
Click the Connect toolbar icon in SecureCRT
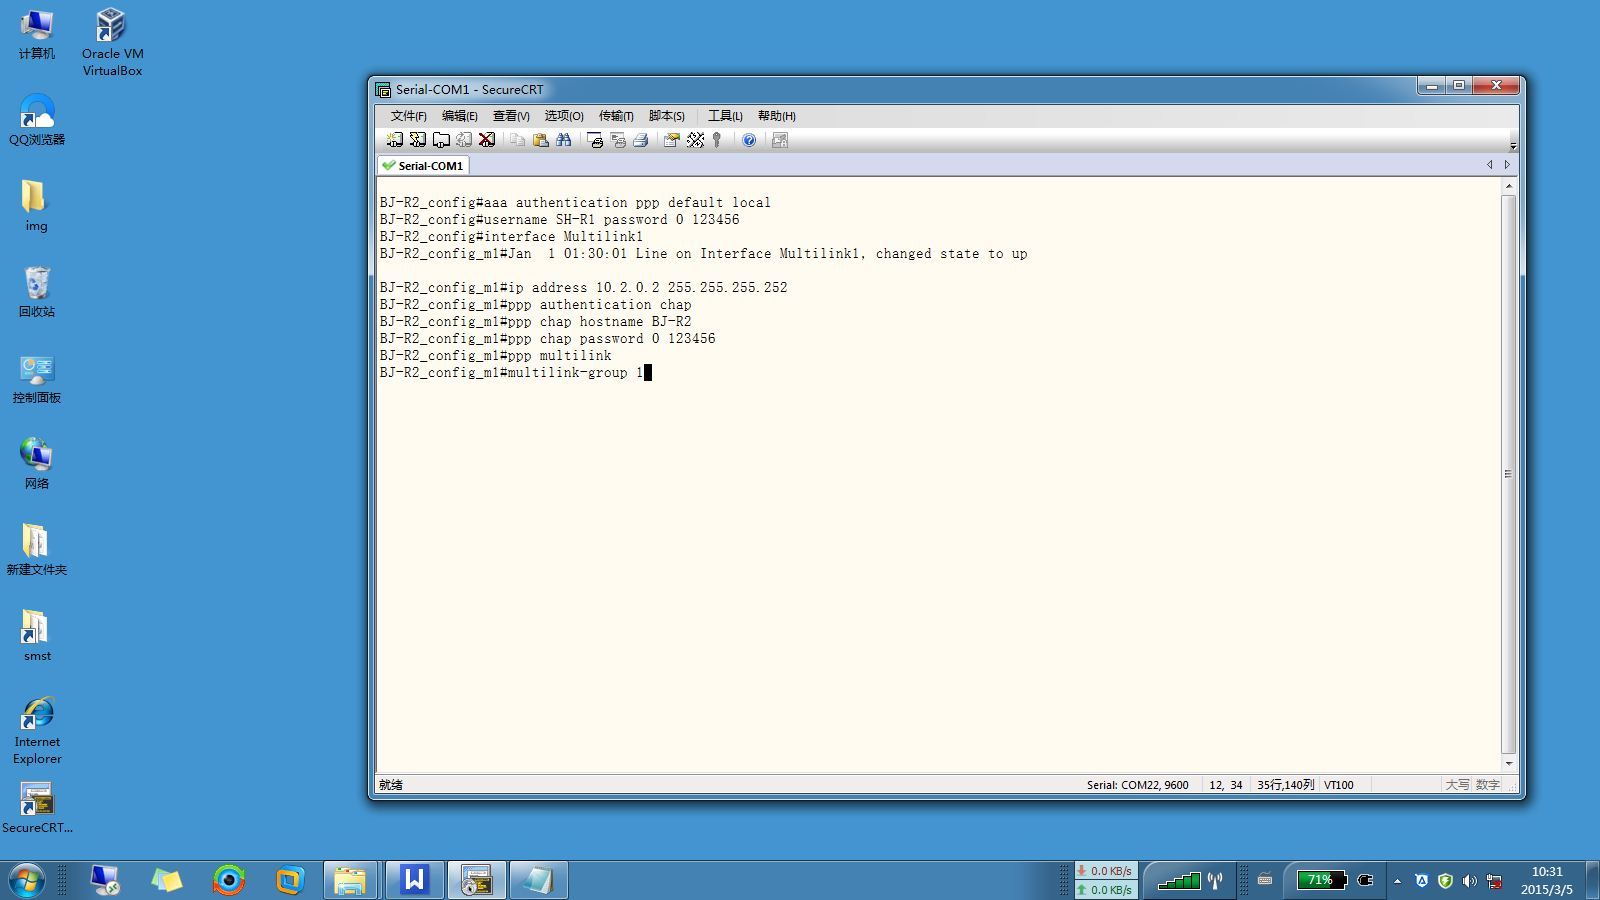[x=395, y=140]
